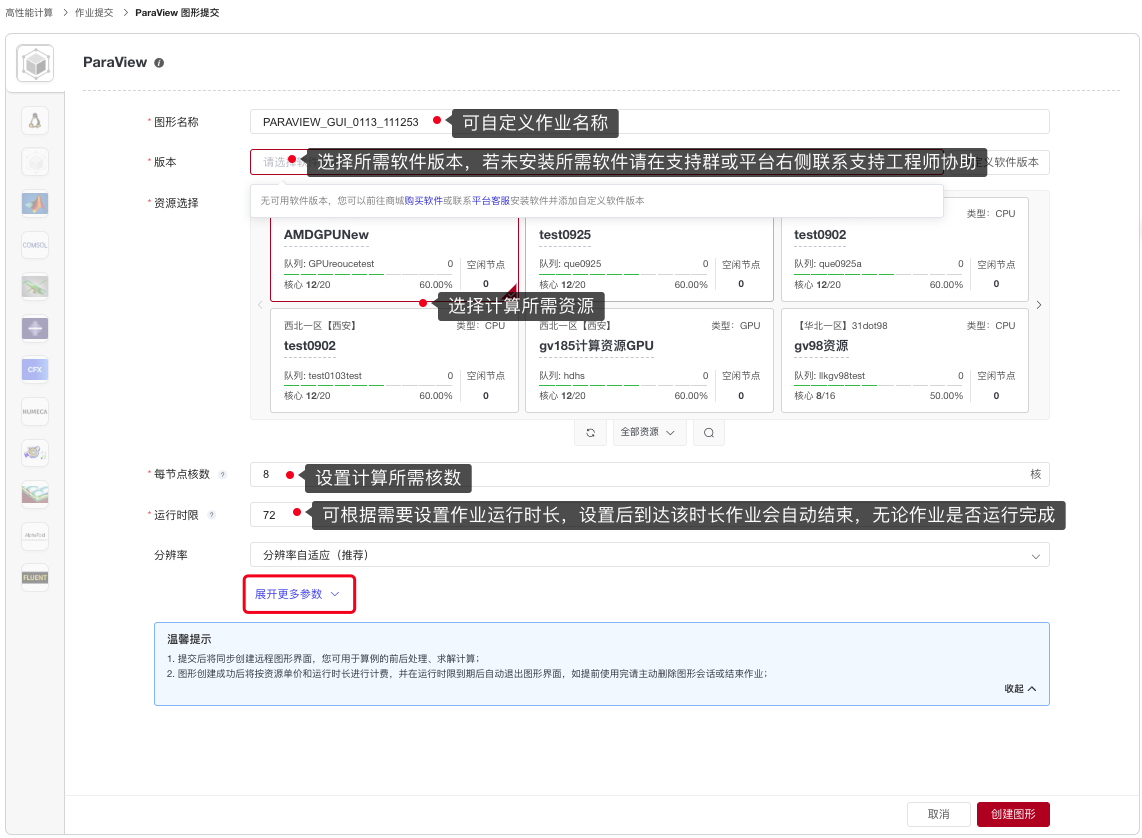The width and height of the screenshot is (1142, 838).
Task: Select the AMDGPUNew resource card
Action: pyautogui.click(x=394, y=260)
